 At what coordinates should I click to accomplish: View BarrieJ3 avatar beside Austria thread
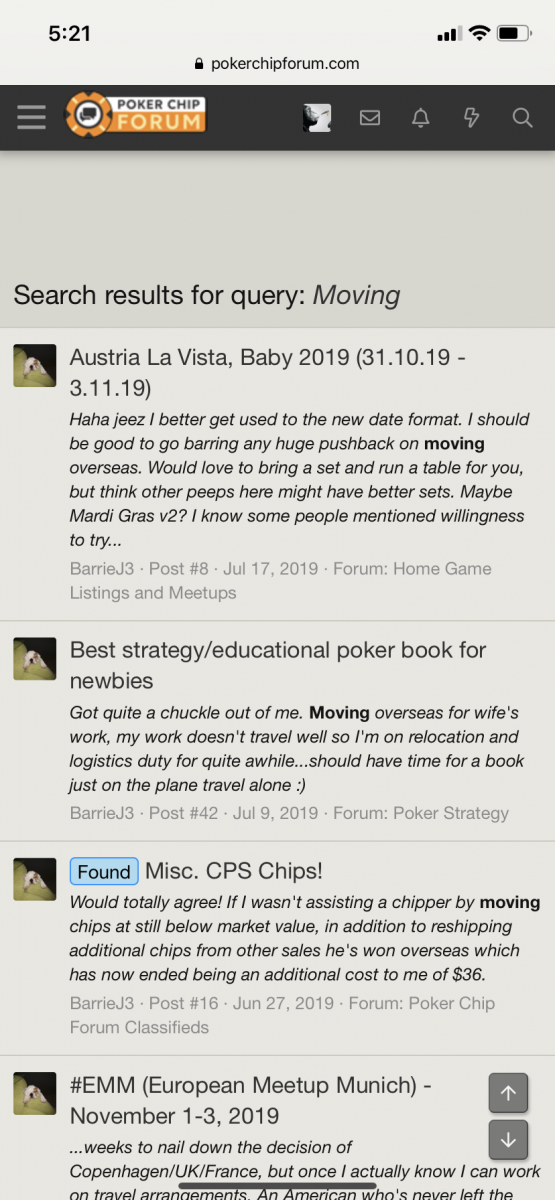(x=34, y=366)
